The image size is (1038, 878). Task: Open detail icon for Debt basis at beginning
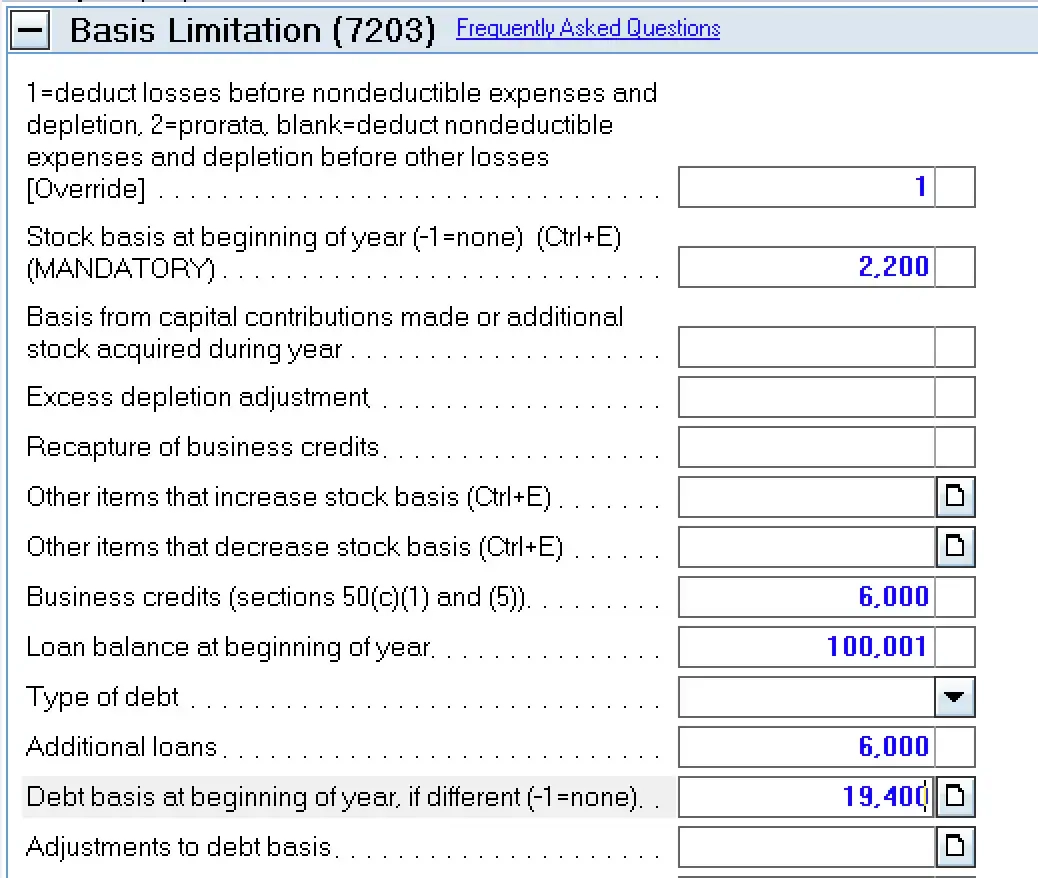point(955,797)
